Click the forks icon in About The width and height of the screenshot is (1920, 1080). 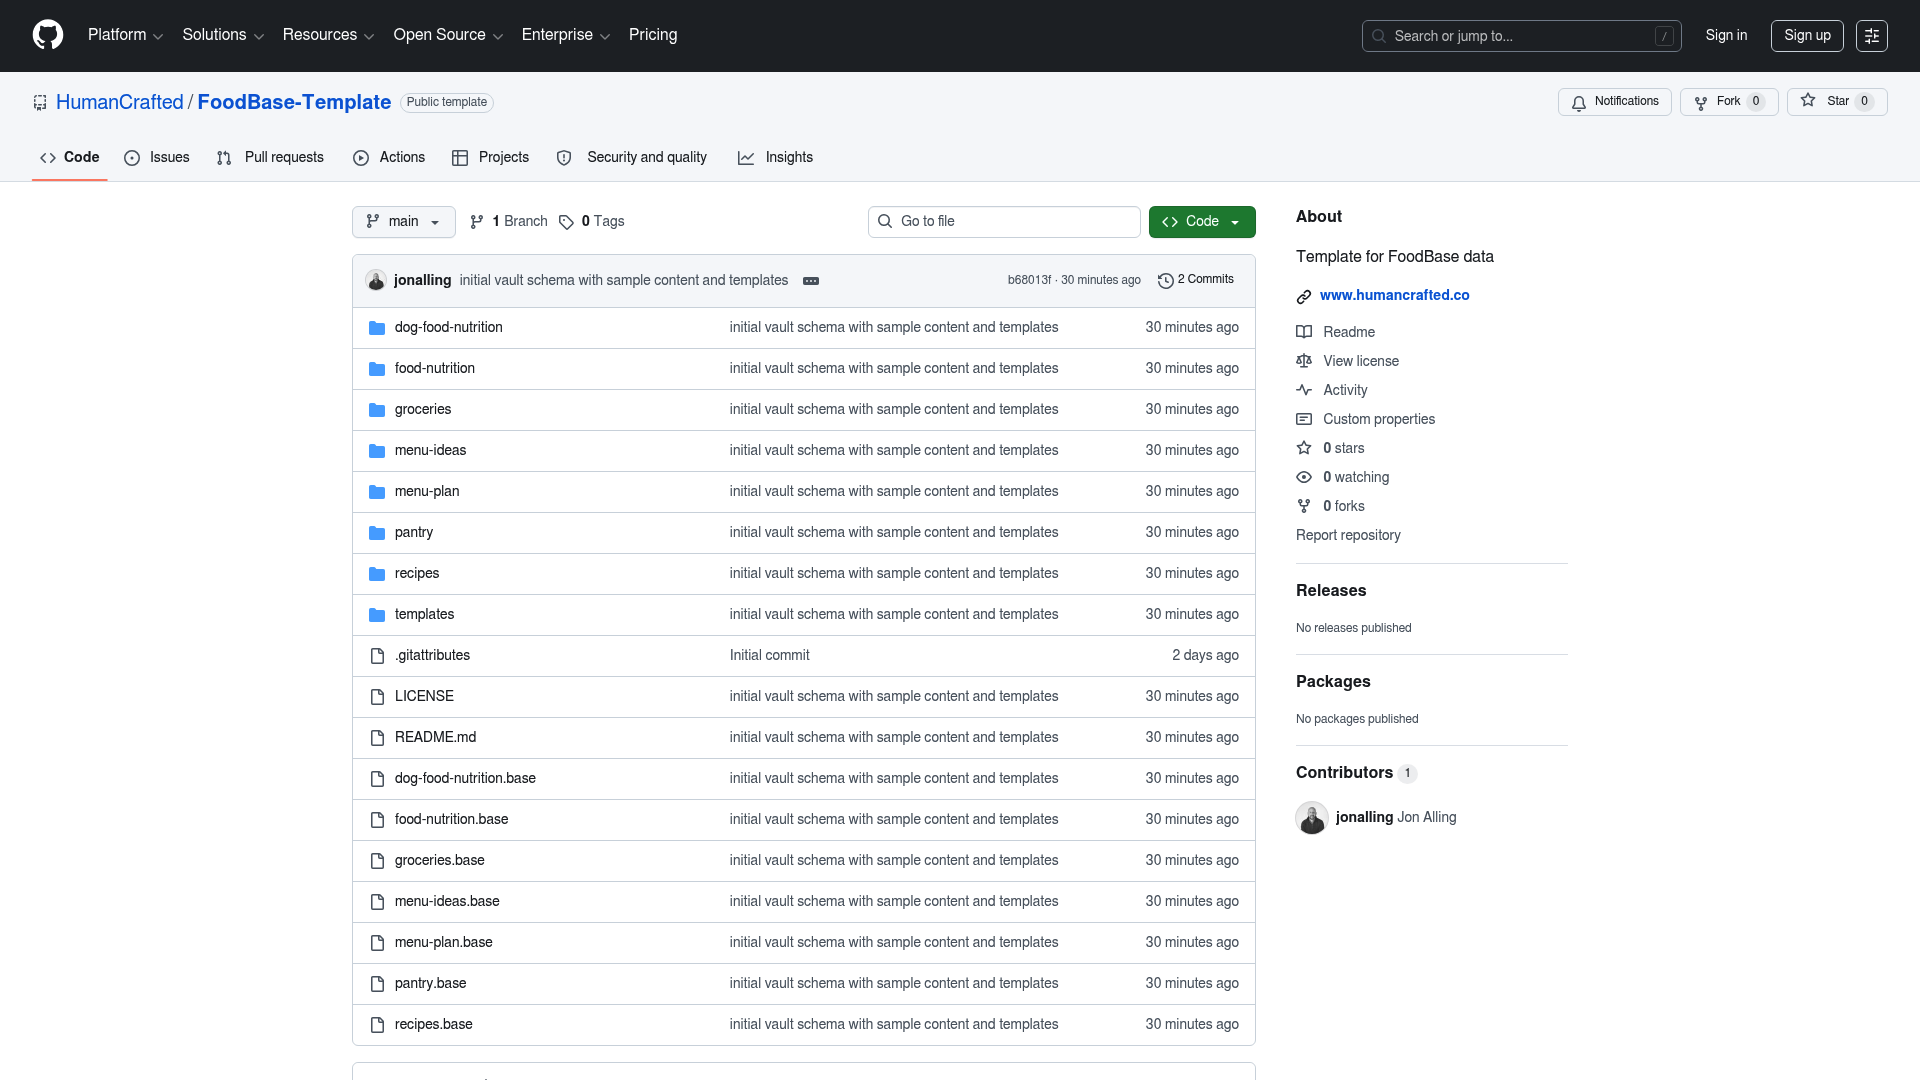(x=1304, y=506)
